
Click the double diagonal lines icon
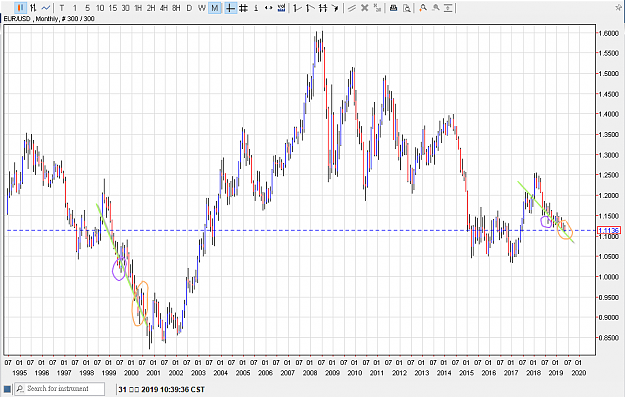click(352, 8)
